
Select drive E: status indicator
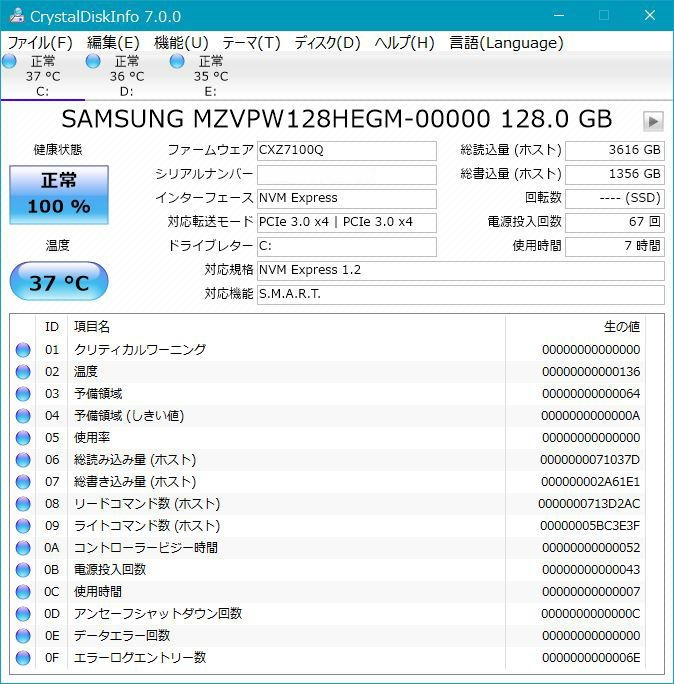coord(177,62)
